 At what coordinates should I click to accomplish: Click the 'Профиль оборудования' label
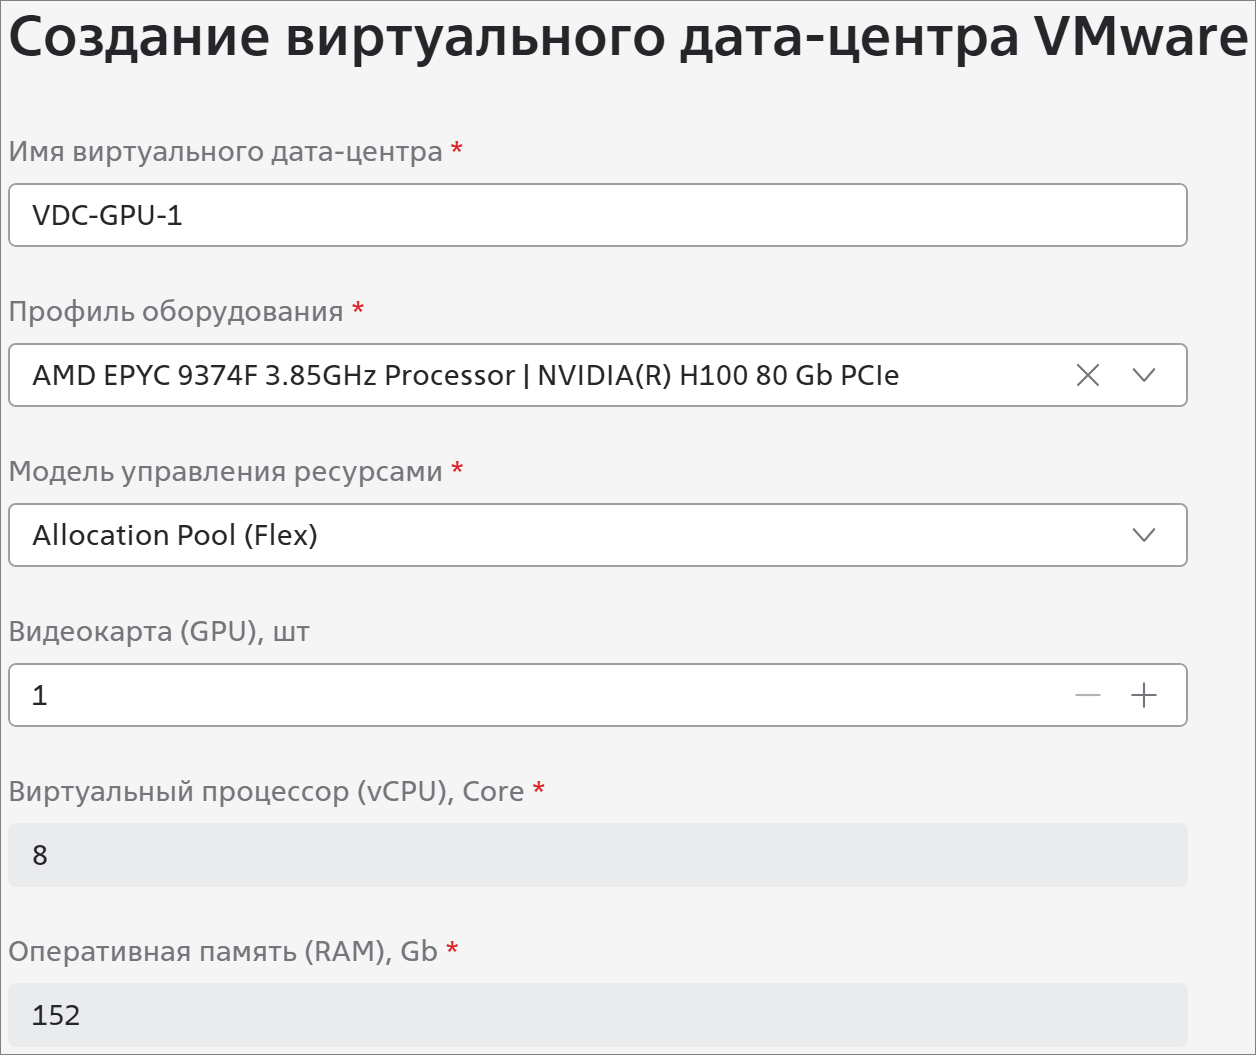[x=176, y=312]
